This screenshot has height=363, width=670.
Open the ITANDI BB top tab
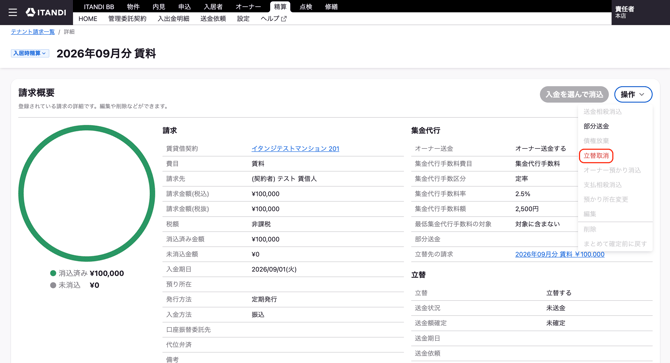pyautogui.click(x=99, y=6)
